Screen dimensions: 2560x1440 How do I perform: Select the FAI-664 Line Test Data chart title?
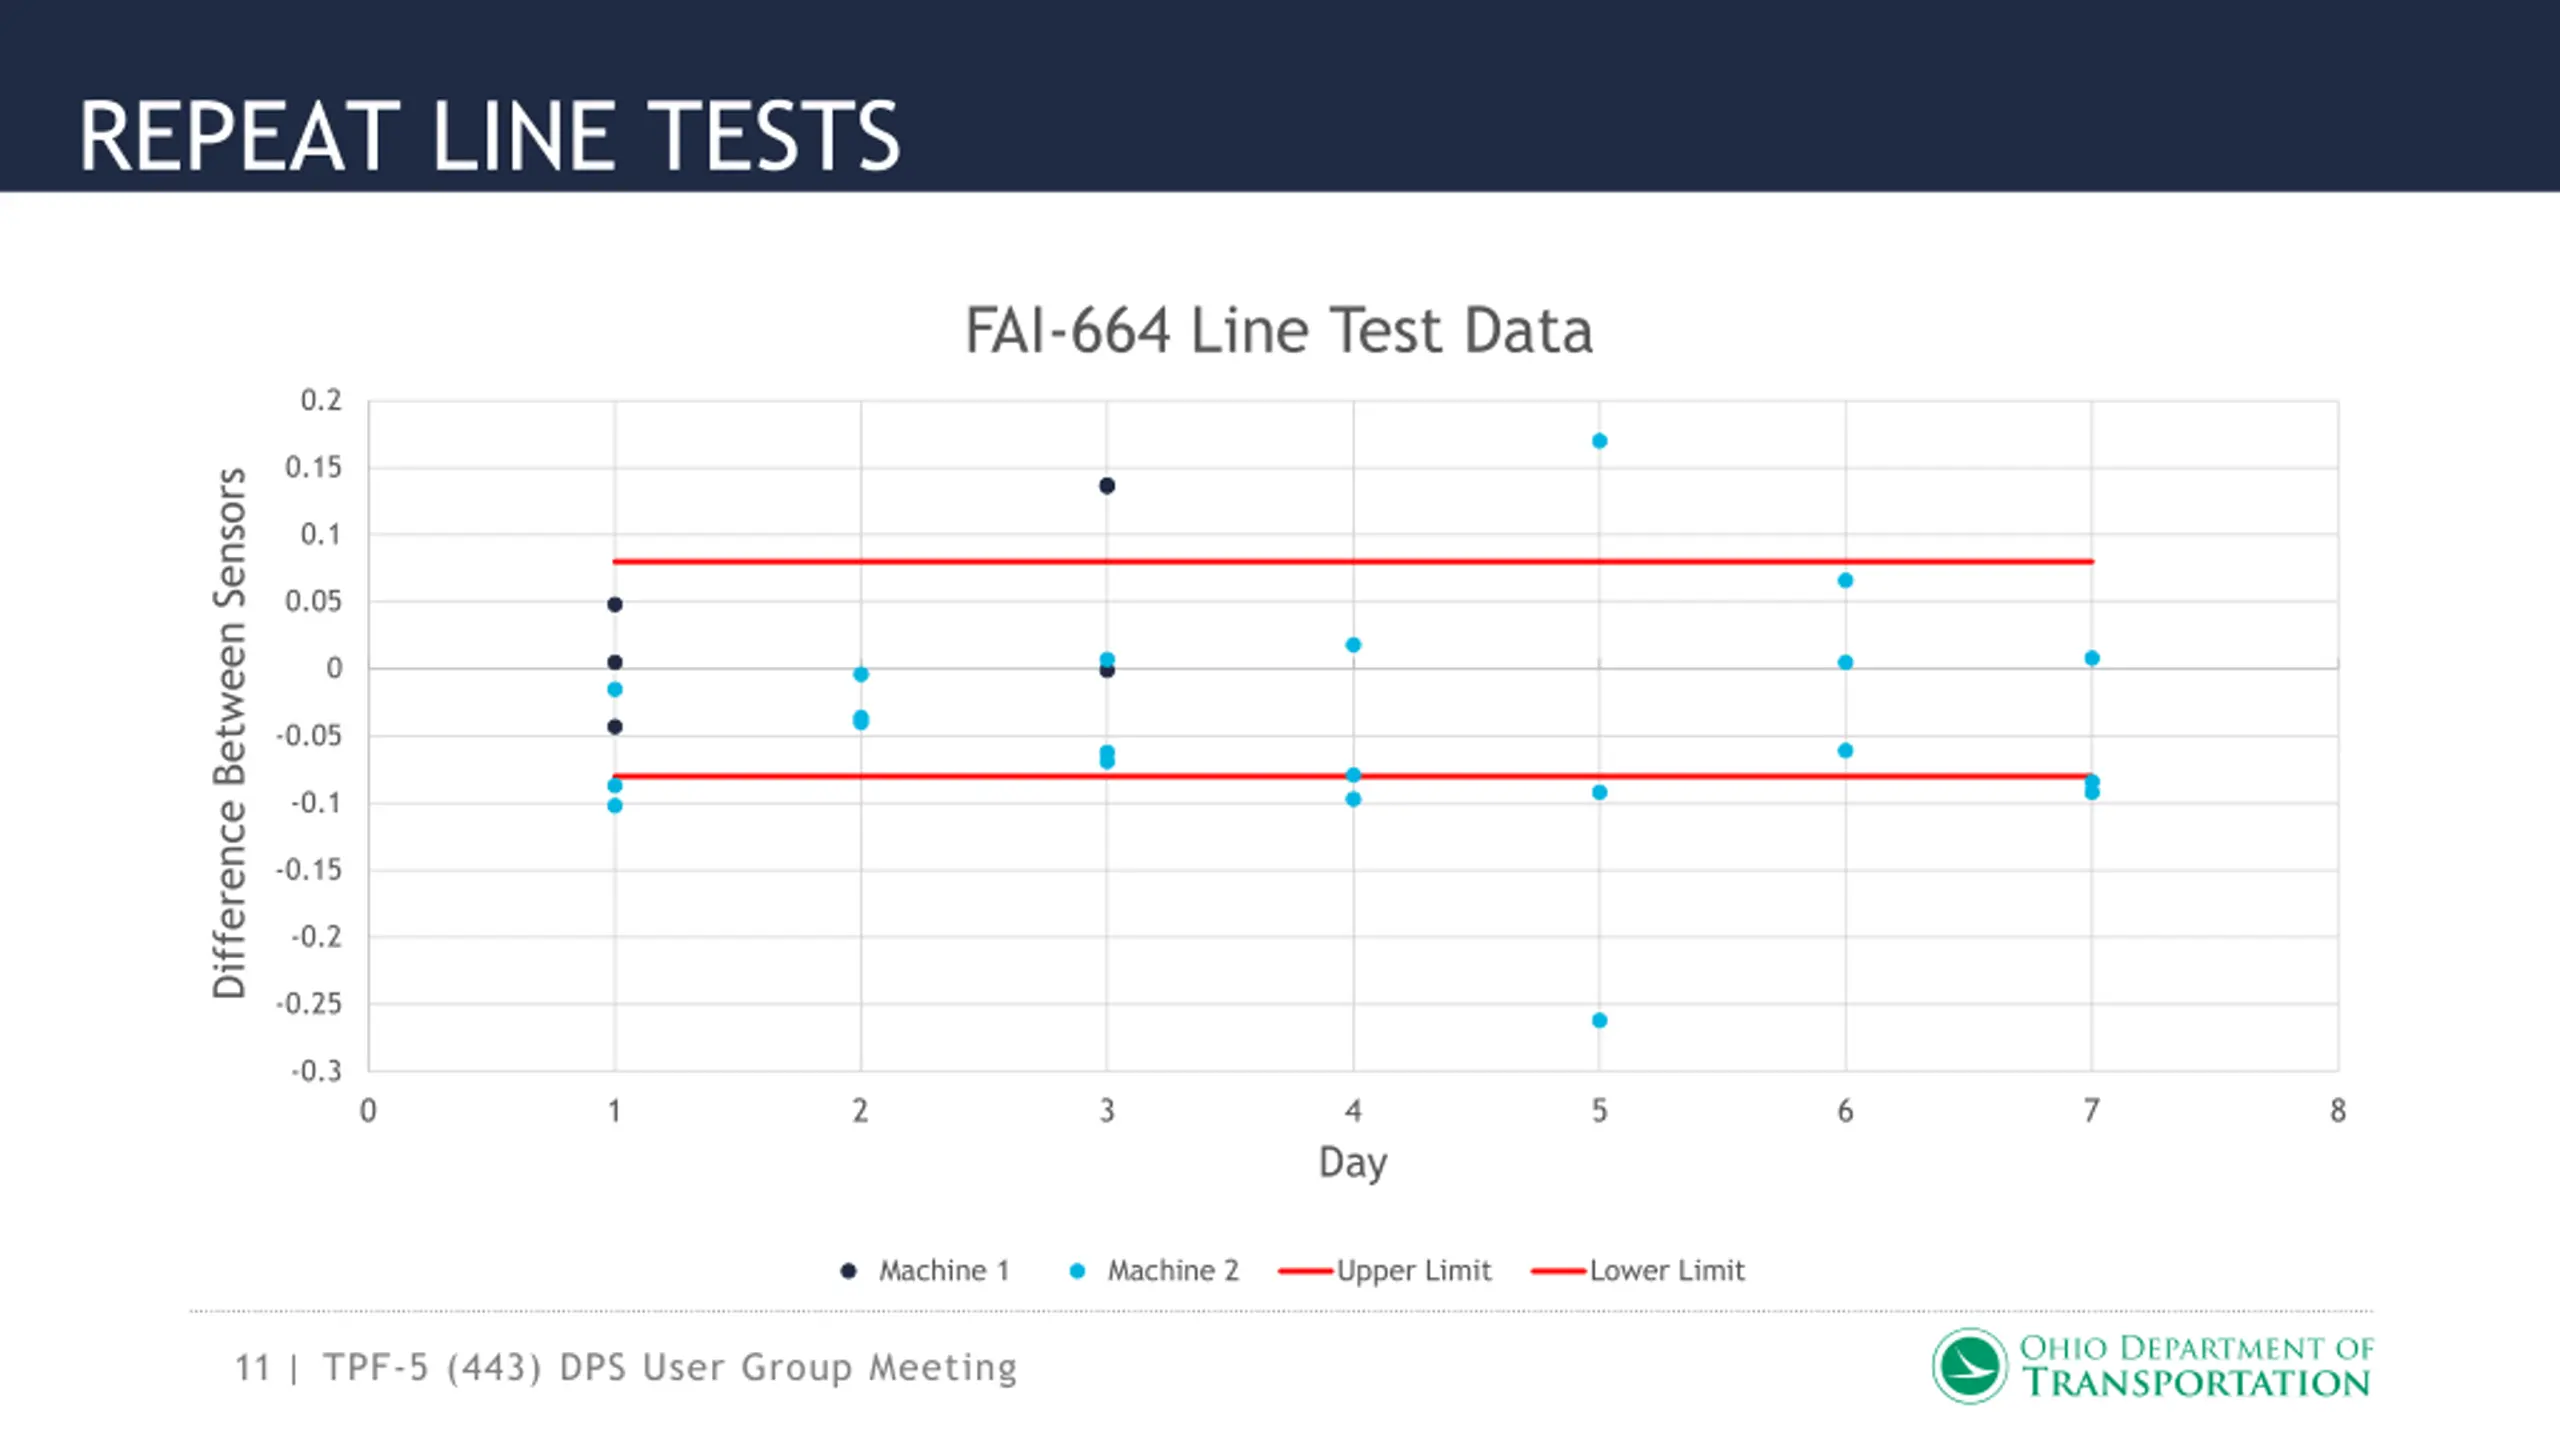coord(1278,330)
